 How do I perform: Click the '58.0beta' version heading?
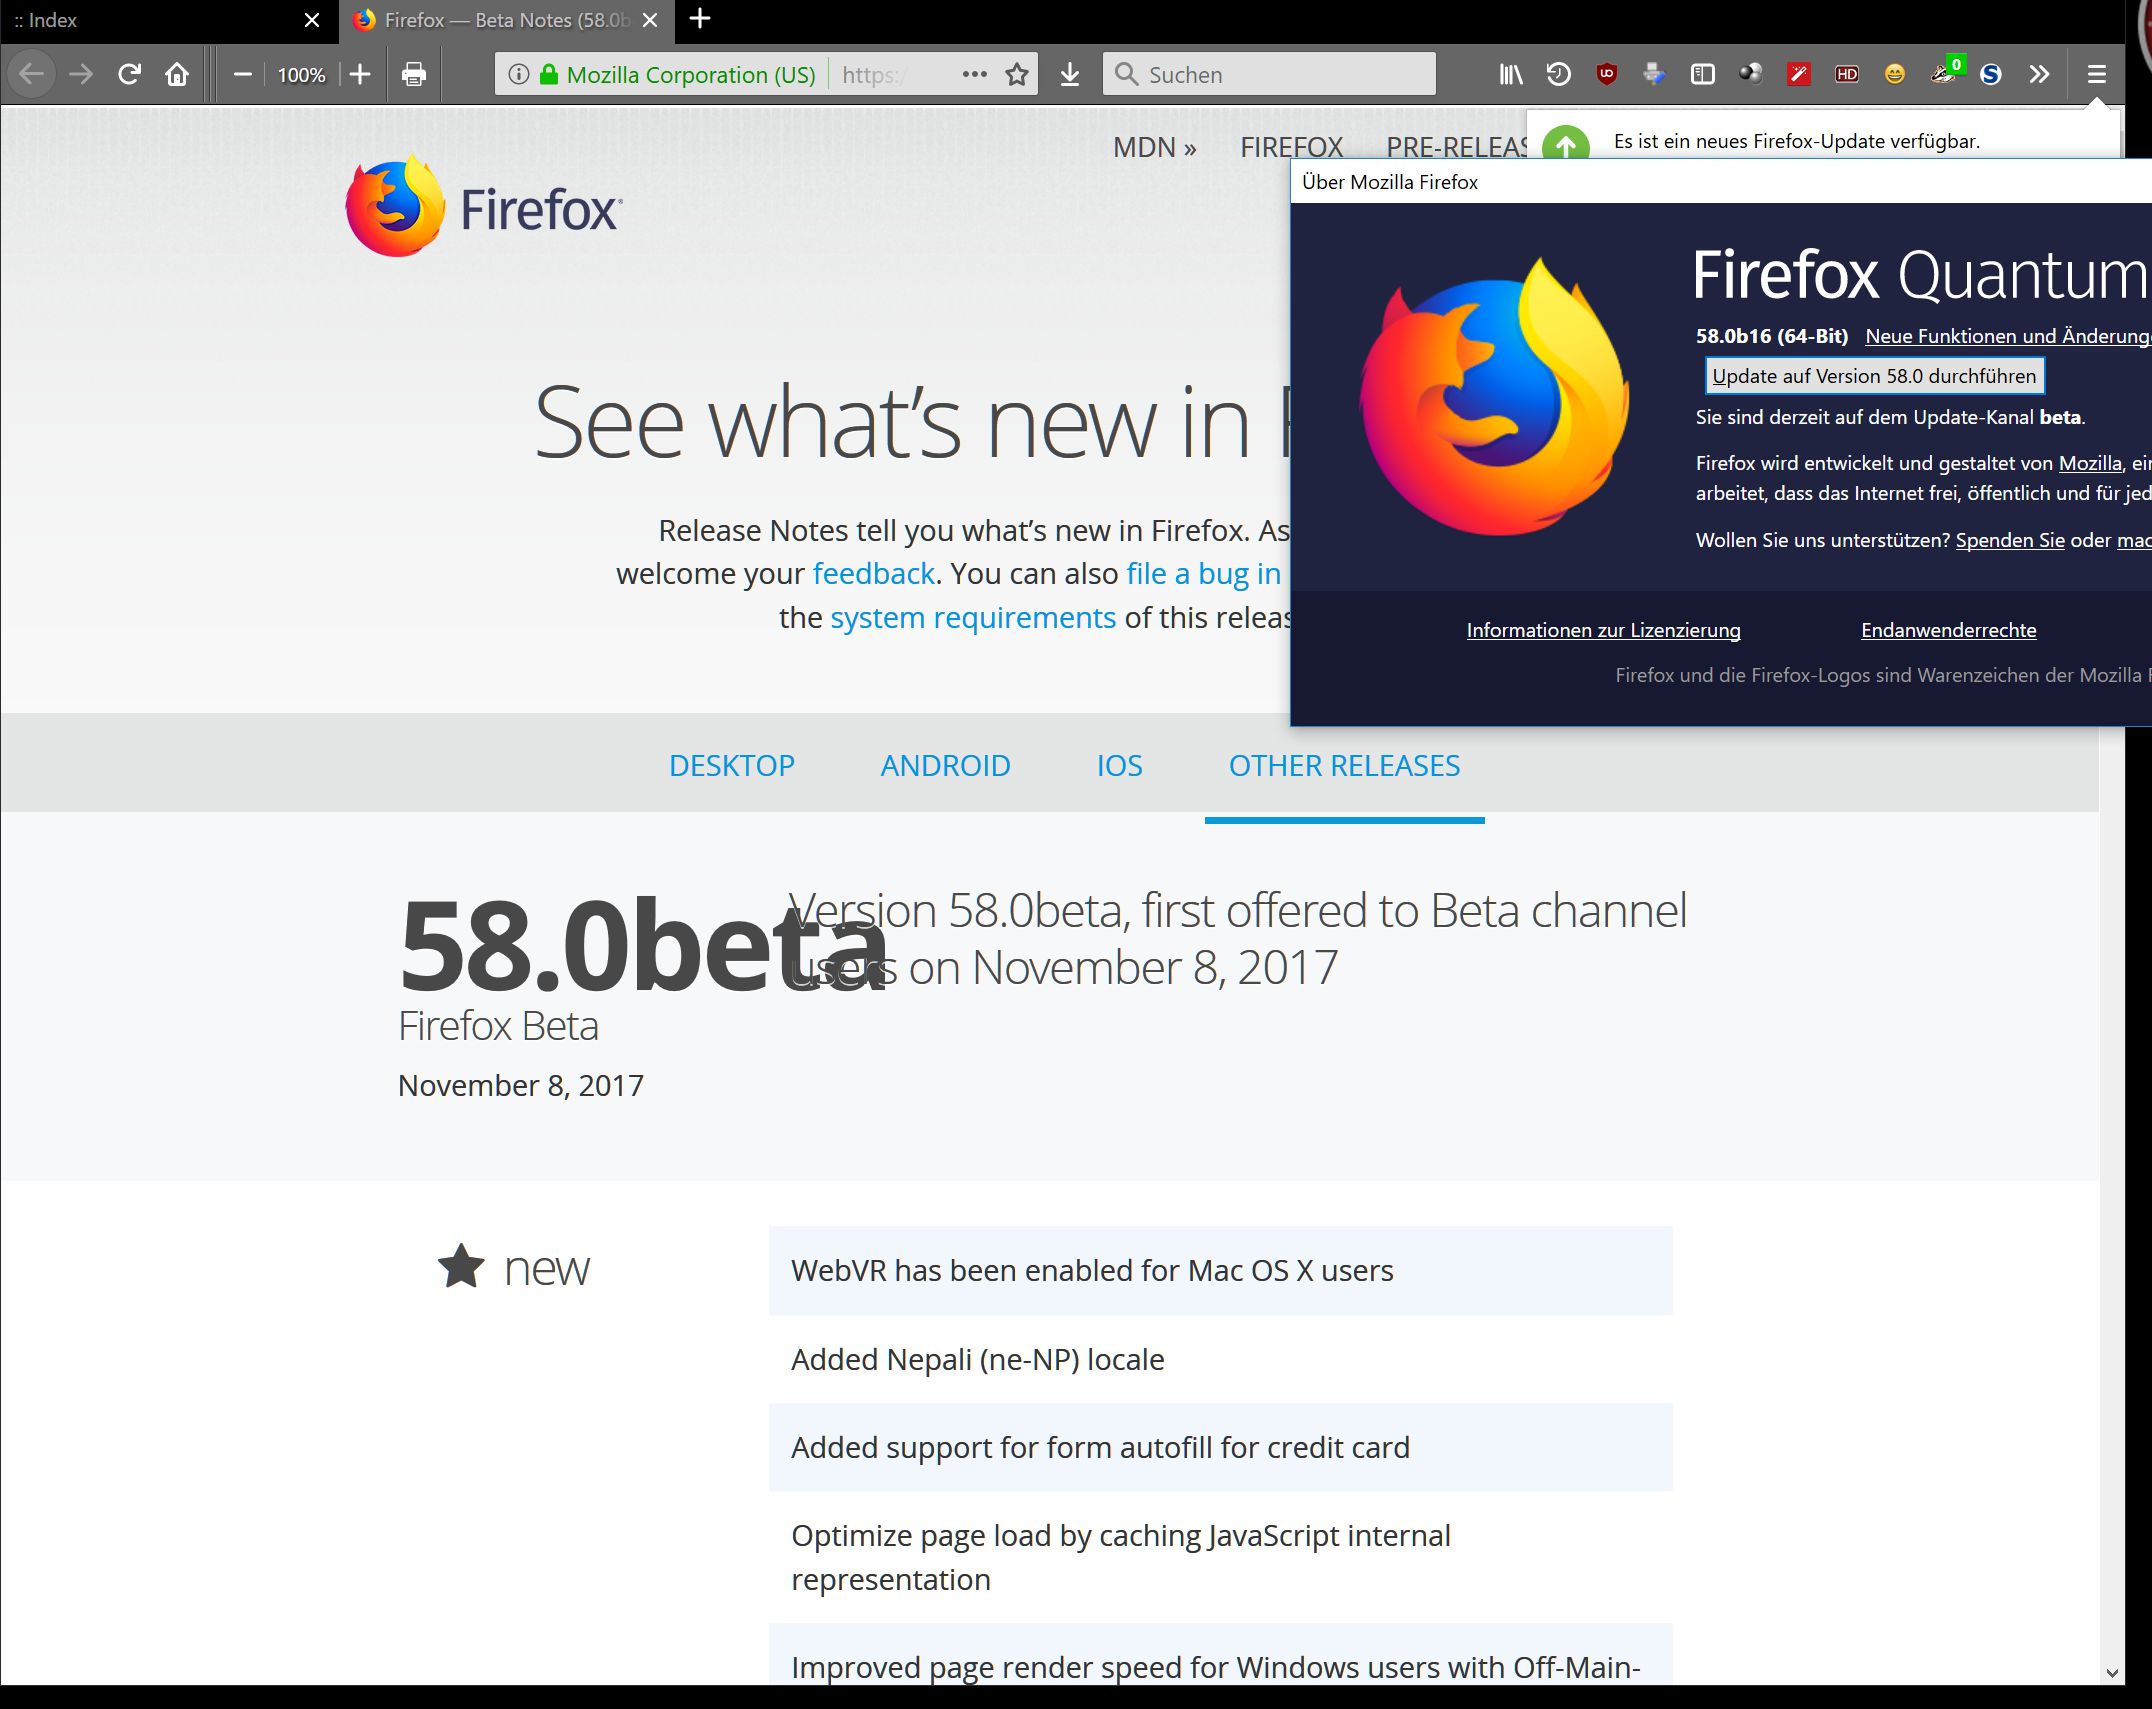(642, 946)
